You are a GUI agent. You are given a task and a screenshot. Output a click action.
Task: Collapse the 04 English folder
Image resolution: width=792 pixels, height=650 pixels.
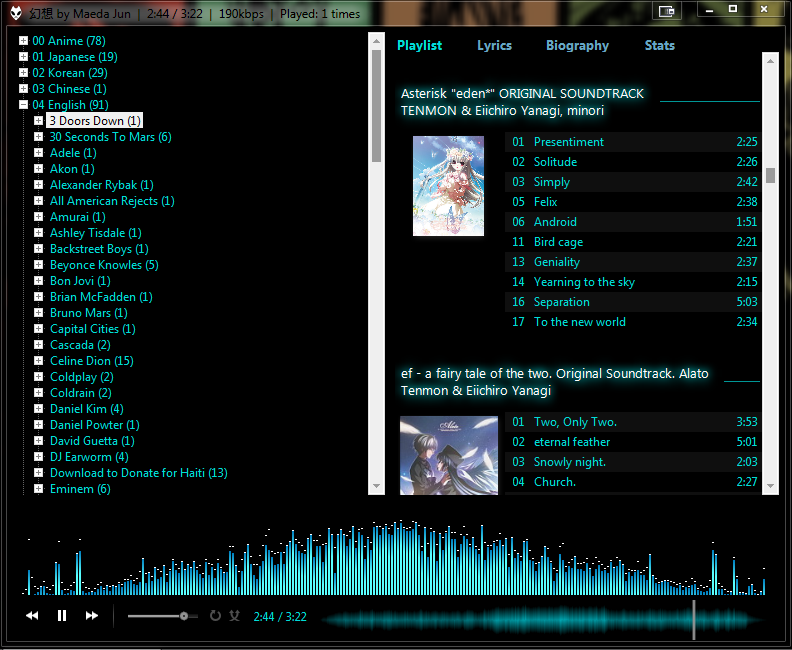[23, 105]
